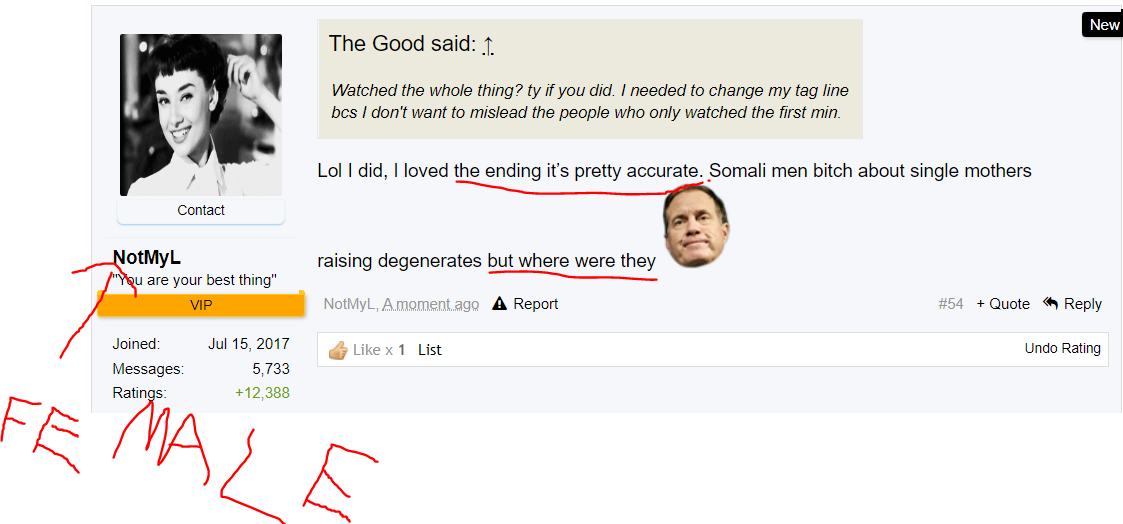Open the NotMyL username in the sidebar
Image resolution: width=1123 pixels, height=524 pixels.
147,258
